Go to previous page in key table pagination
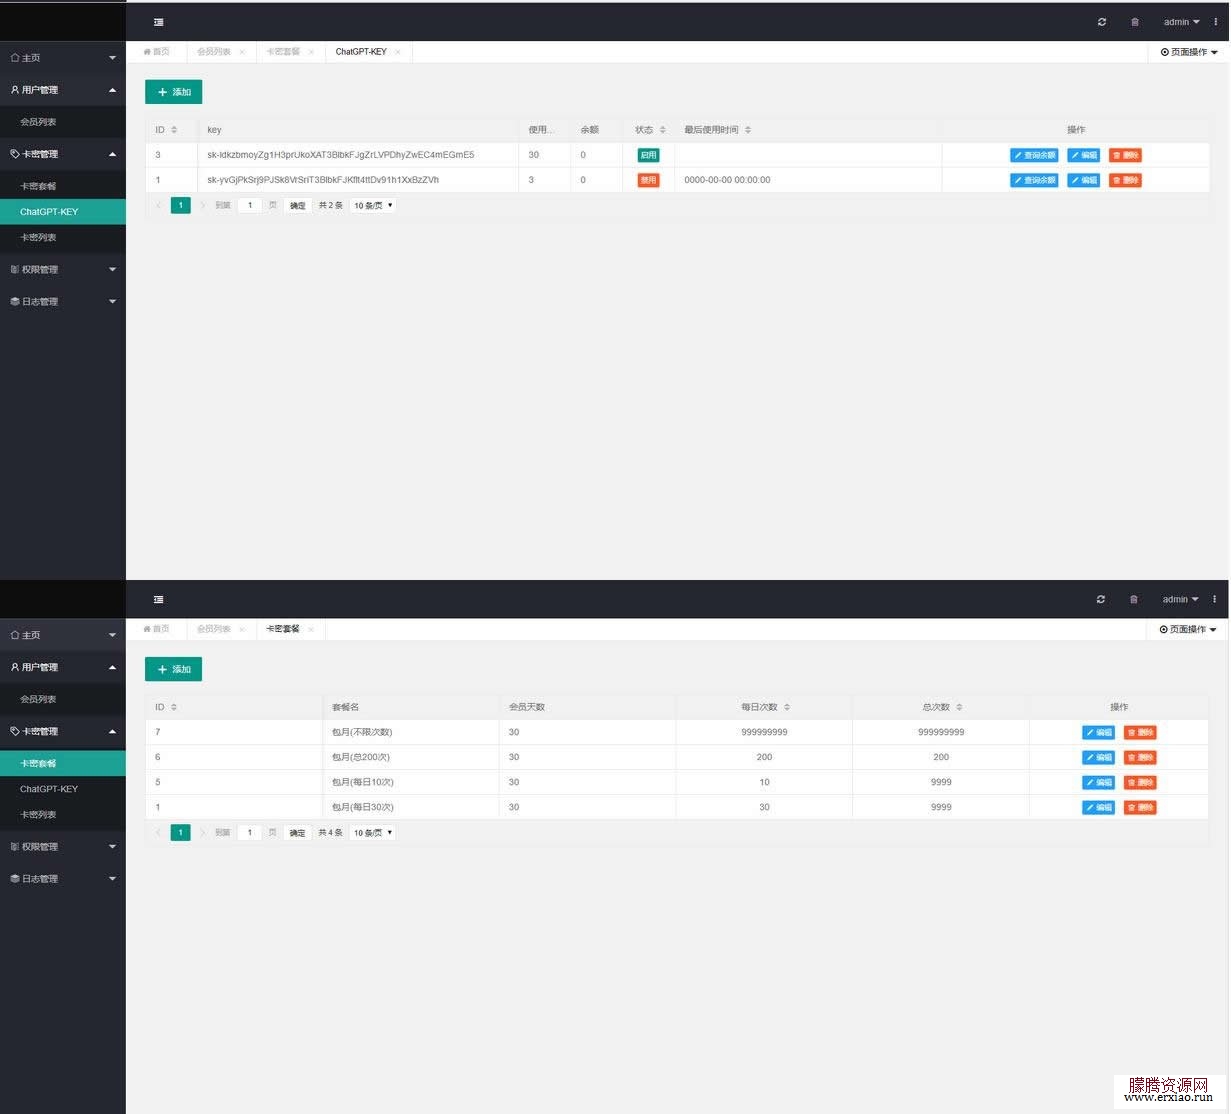This screenshot has height=1114, width=1231. tap(158, 205)
